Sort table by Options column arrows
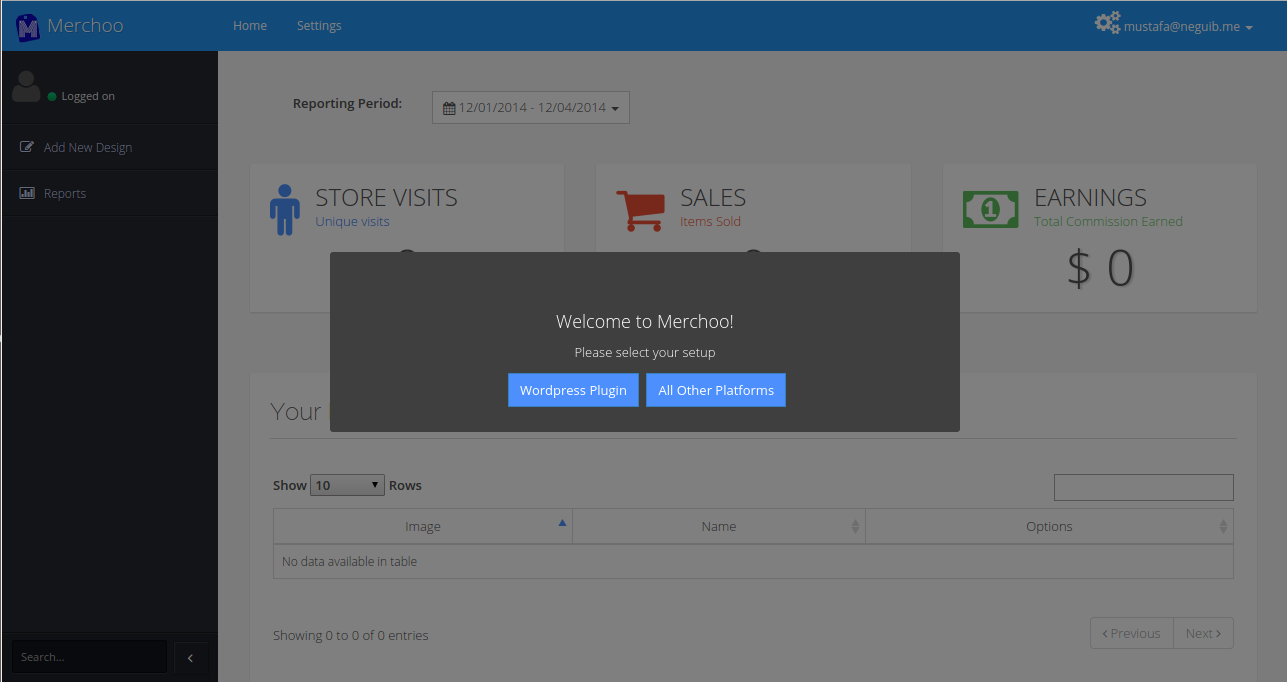The height and width of the screenshot is (683, 1287). 1223,526
